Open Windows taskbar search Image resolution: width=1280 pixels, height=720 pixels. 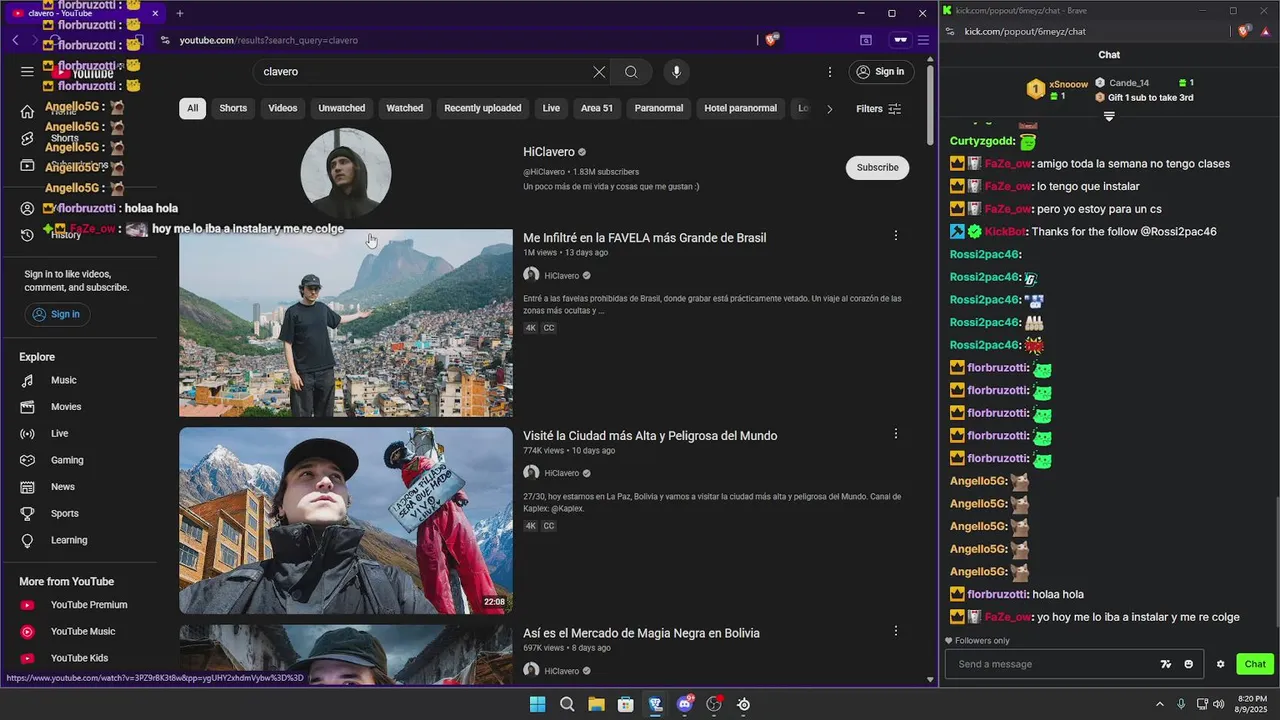pos(567,704)
